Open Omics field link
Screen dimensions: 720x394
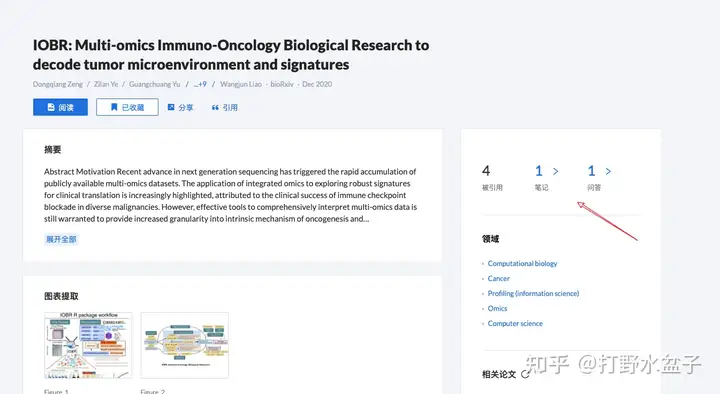(x=497, y=309)
